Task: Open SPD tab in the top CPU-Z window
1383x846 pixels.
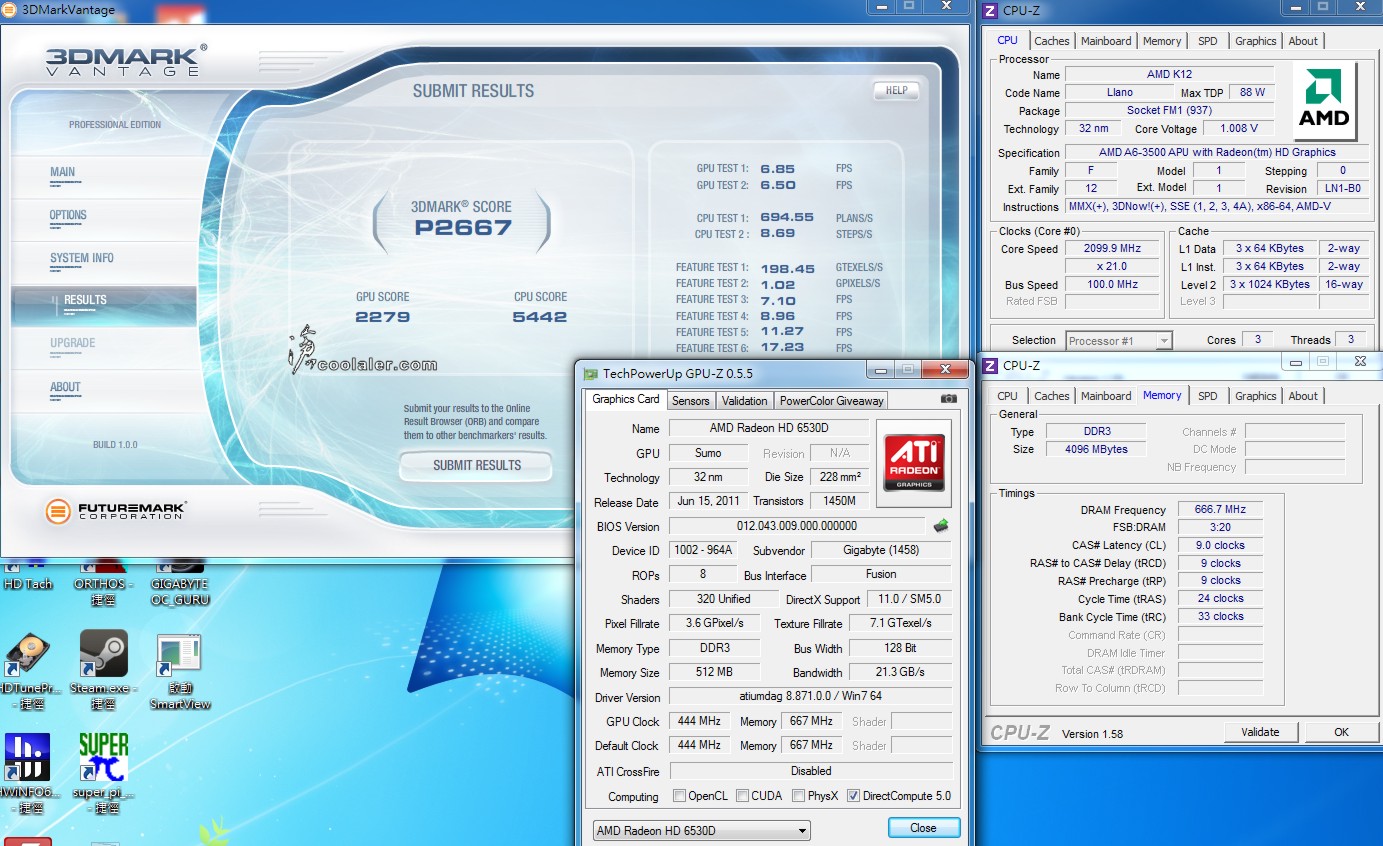Action: [x=1208, y=41]
